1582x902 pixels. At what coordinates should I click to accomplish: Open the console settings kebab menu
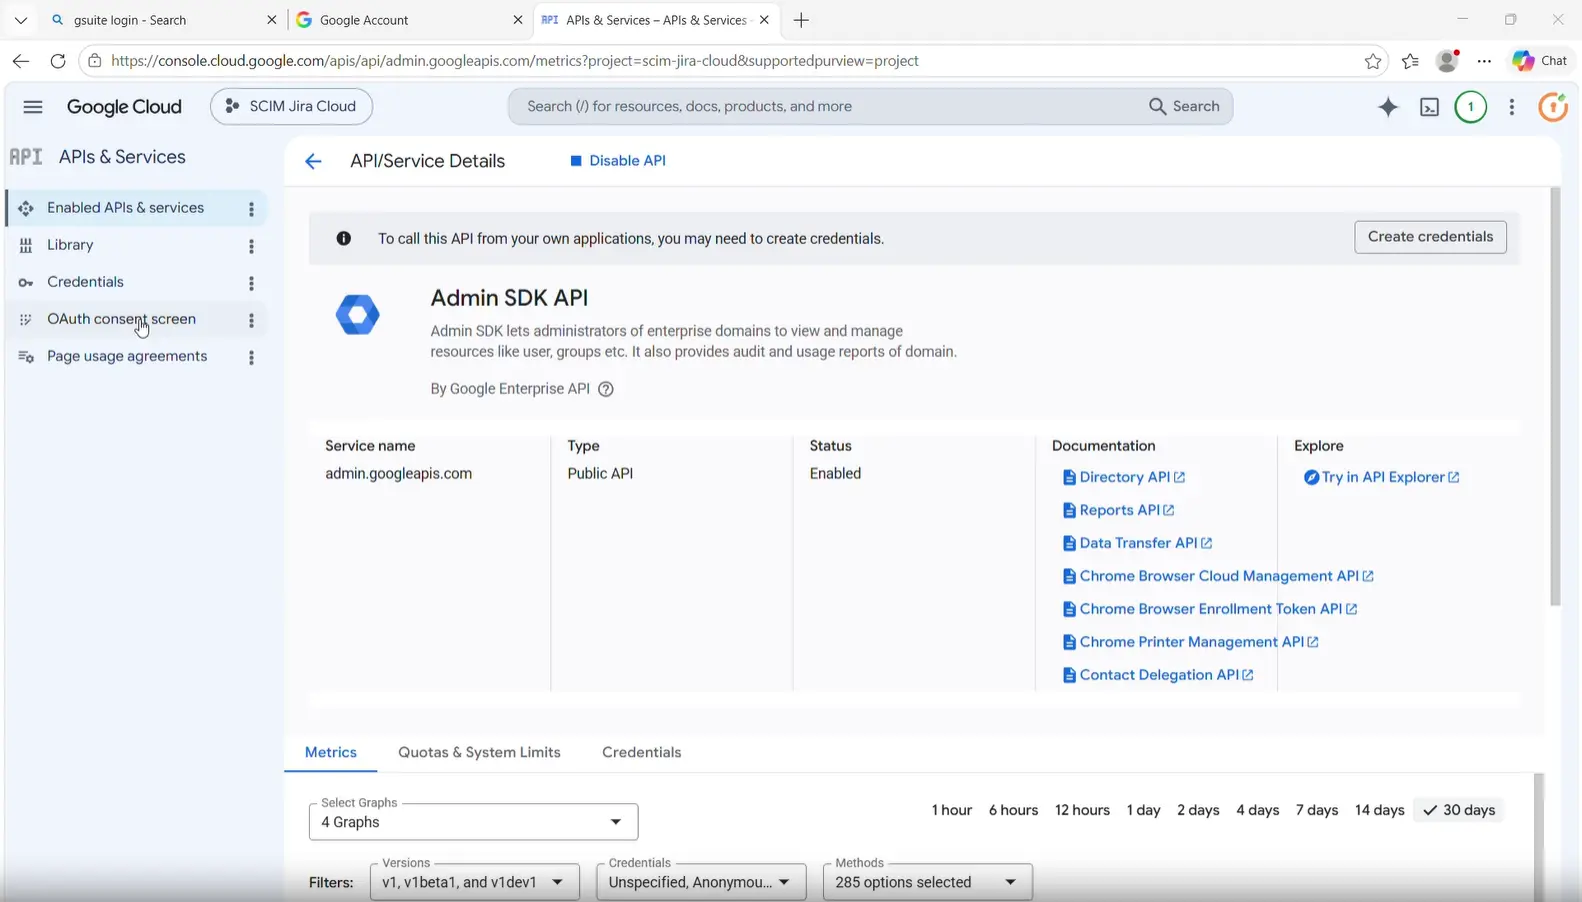[1512, 107]
